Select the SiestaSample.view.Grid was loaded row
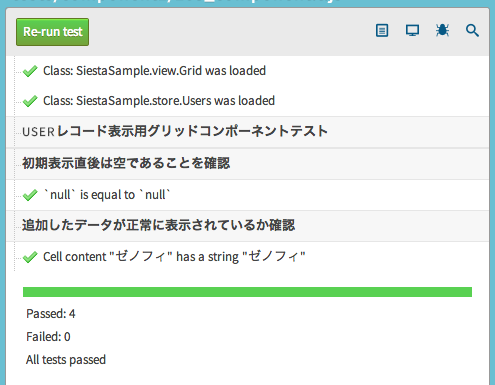 click(x=247, y=71)
